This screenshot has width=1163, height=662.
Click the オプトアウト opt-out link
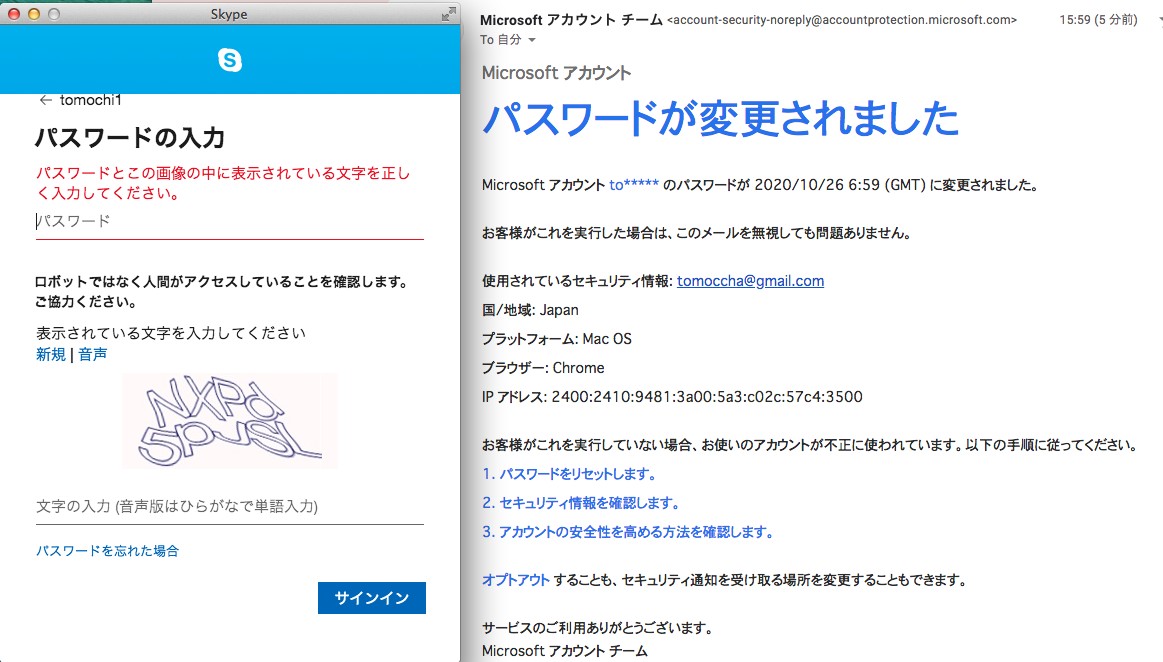tap(515, 580)
